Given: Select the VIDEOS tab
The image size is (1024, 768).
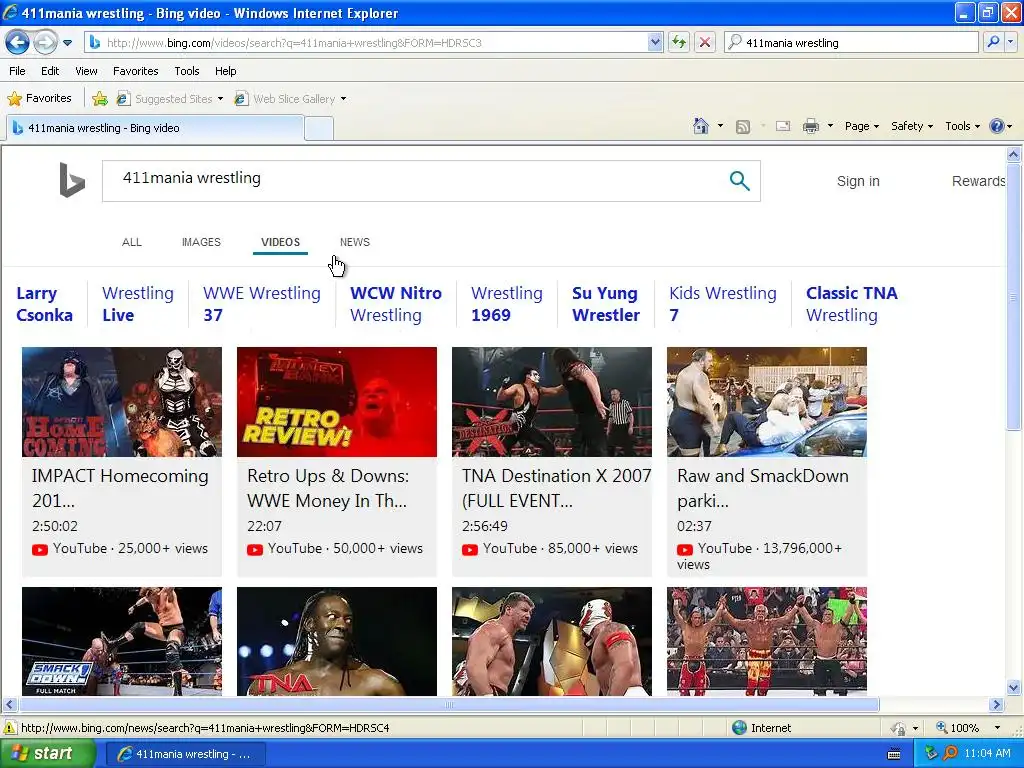Looking at the screenshot, I should [x=280, y=242].
